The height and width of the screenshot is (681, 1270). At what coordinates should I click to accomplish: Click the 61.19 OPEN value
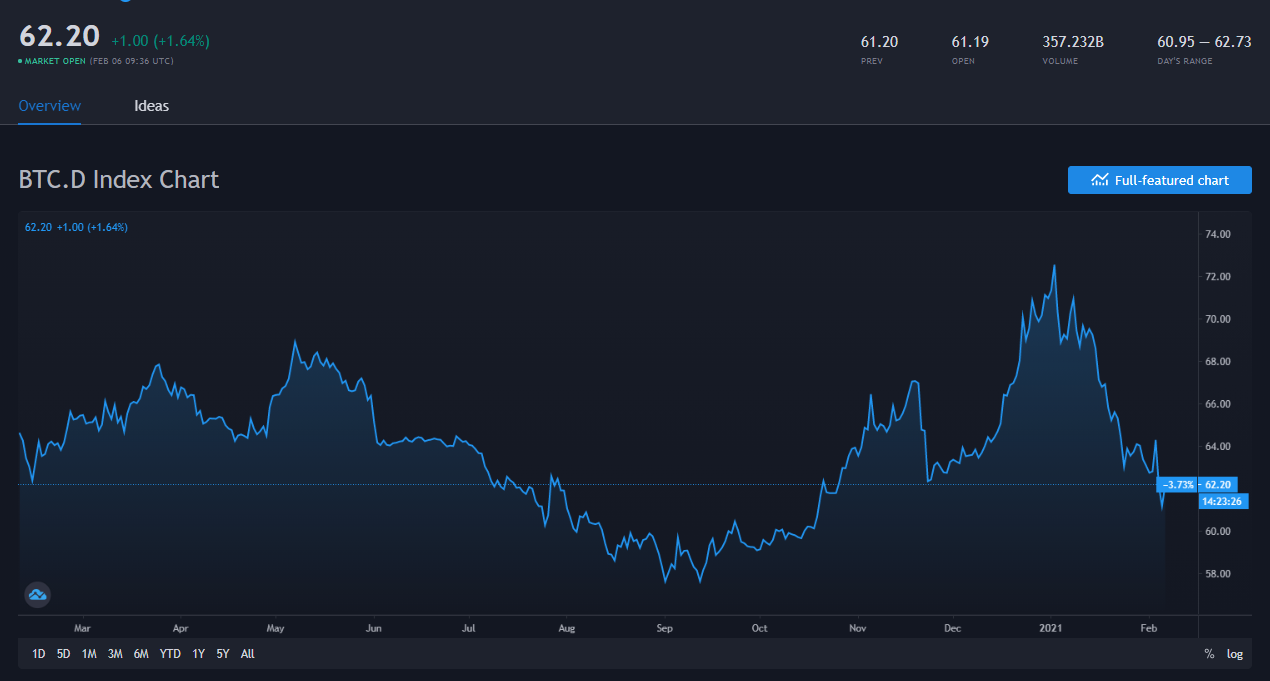coord(970,41)
